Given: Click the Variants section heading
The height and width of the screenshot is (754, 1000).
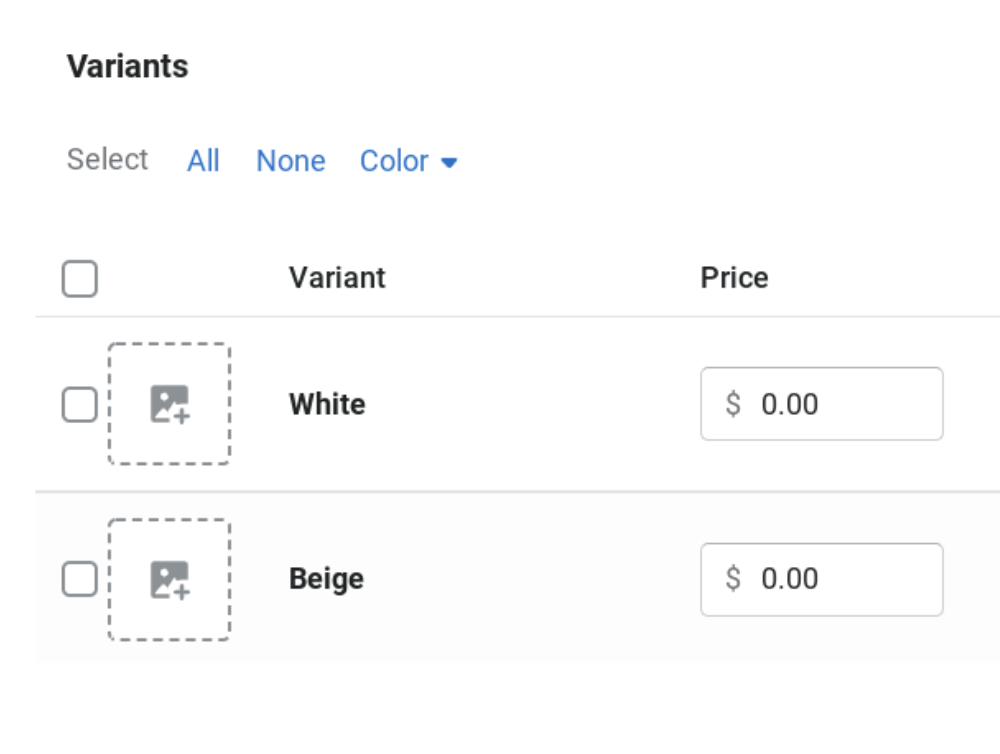Looking at the screenshot, I should (x=128, y=66).
